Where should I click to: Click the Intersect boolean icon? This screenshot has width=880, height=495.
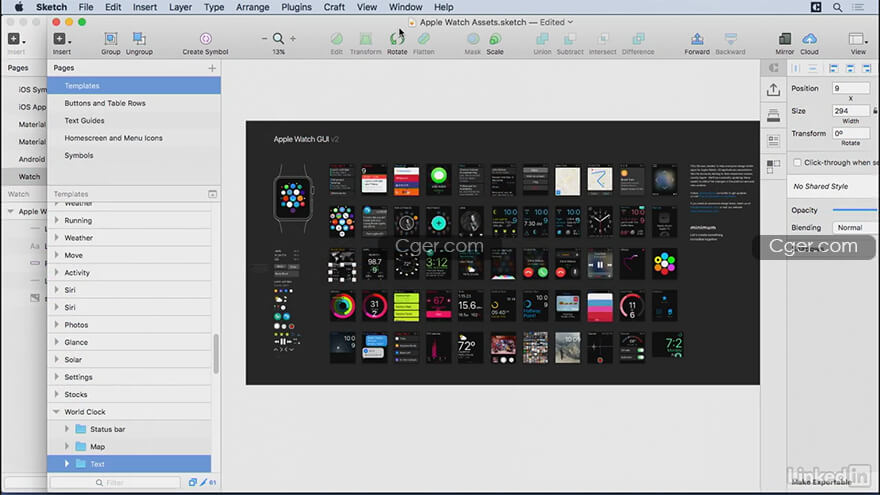pyautogui.click(x=603, y=43)
